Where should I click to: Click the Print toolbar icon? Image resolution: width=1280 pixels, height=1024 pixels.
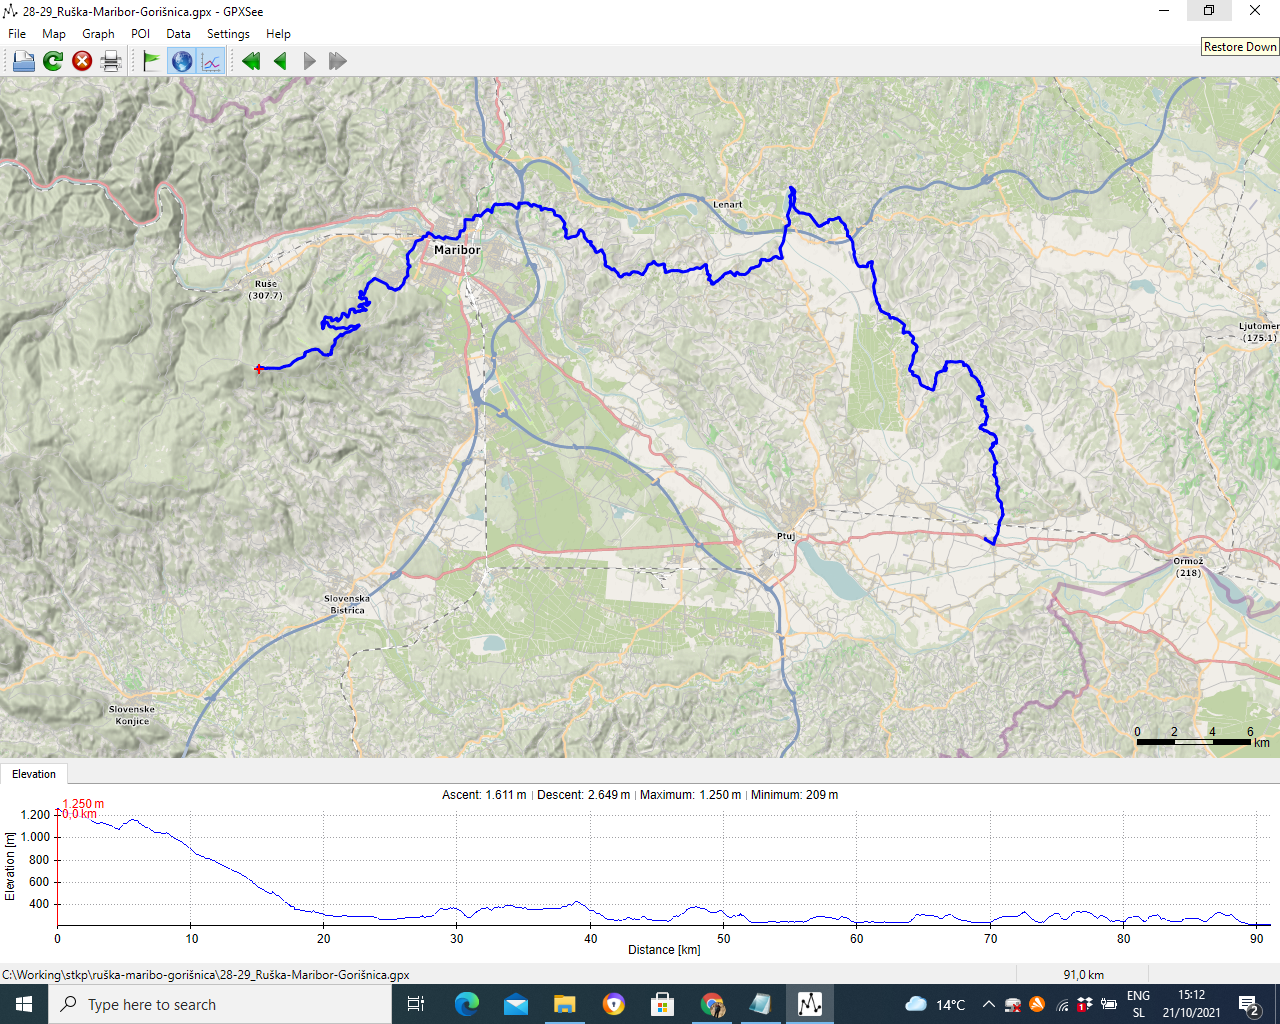click(x=111, y=61)
